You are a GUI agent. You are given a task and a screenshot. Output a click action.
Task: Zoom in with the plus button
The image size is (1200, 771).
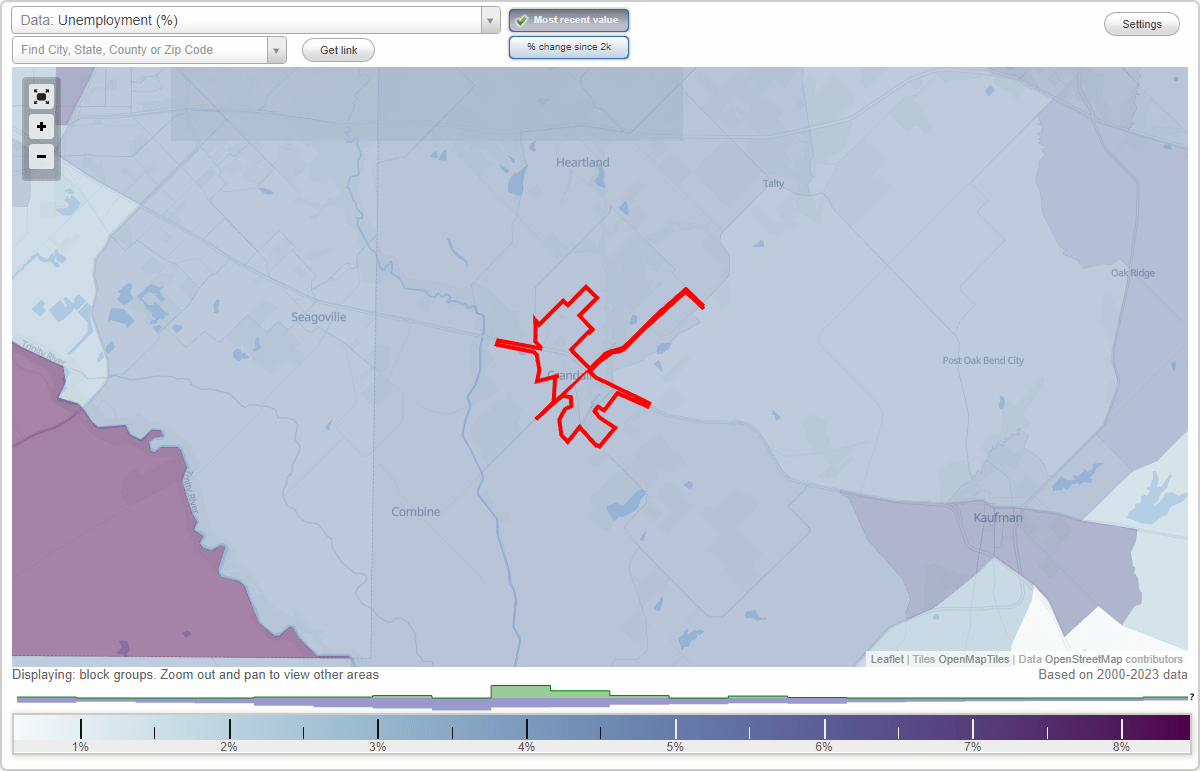(41, 126)
